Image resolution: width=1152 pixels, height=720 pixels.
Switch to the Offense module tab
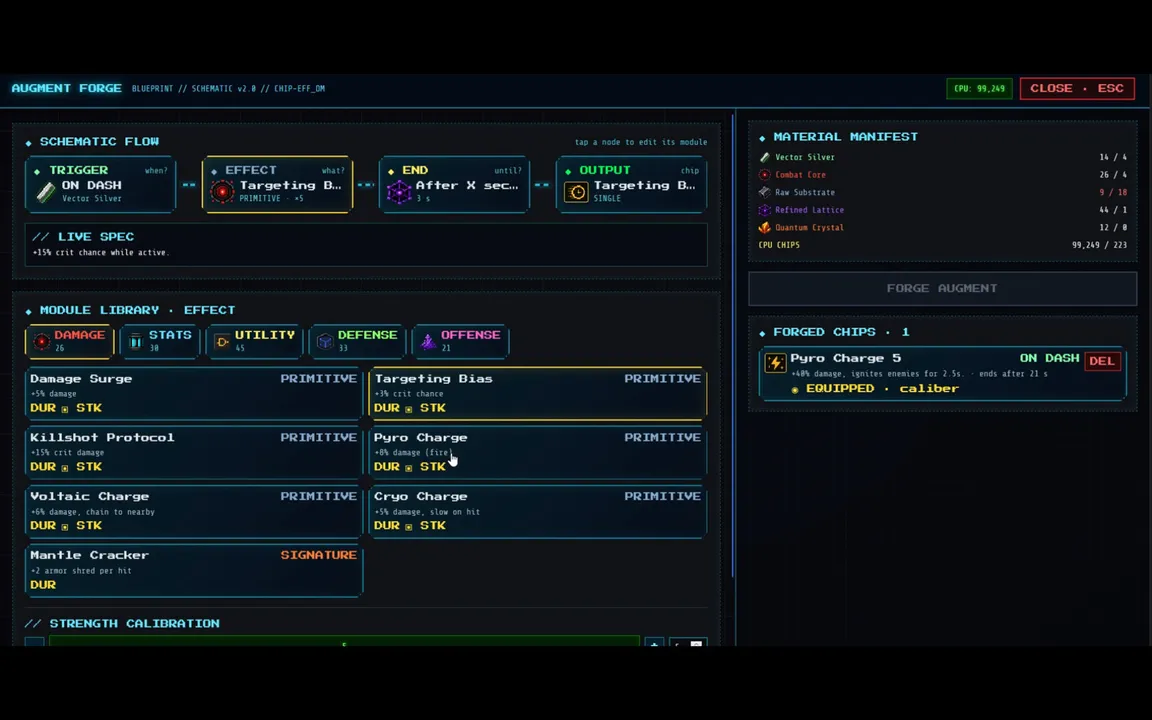(461, 341)
